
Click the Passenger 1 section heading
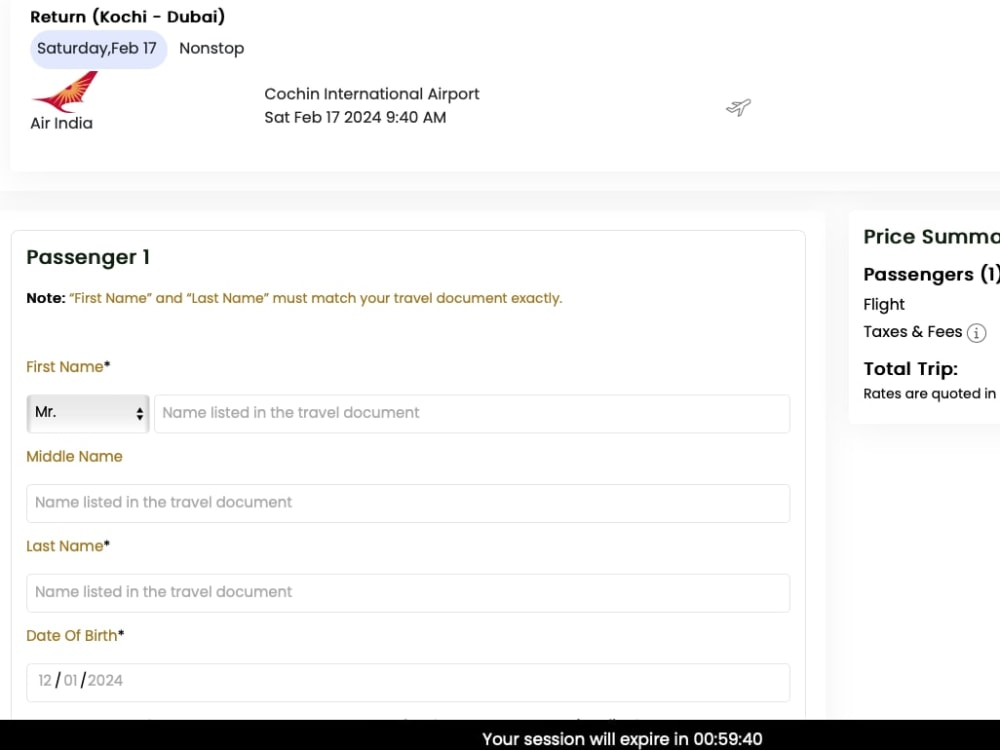[x=87, y=257]
